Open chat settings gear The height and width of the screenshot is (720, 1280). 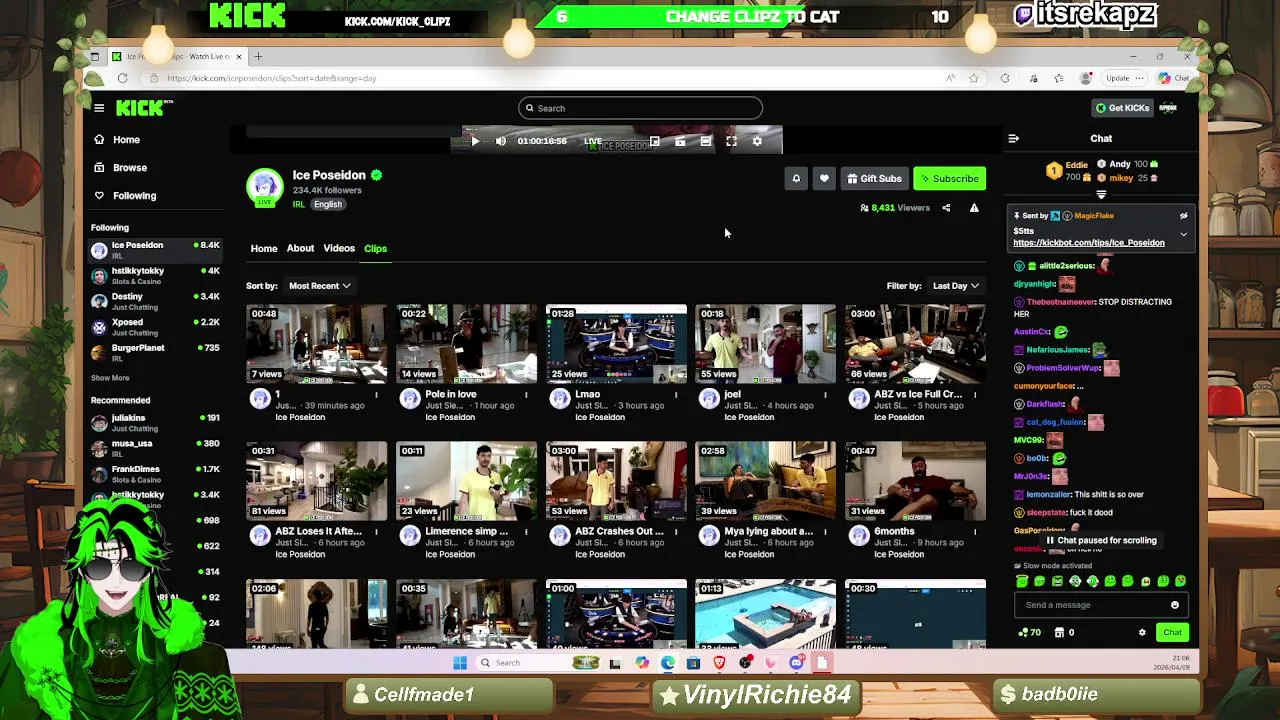point(1142,633)
